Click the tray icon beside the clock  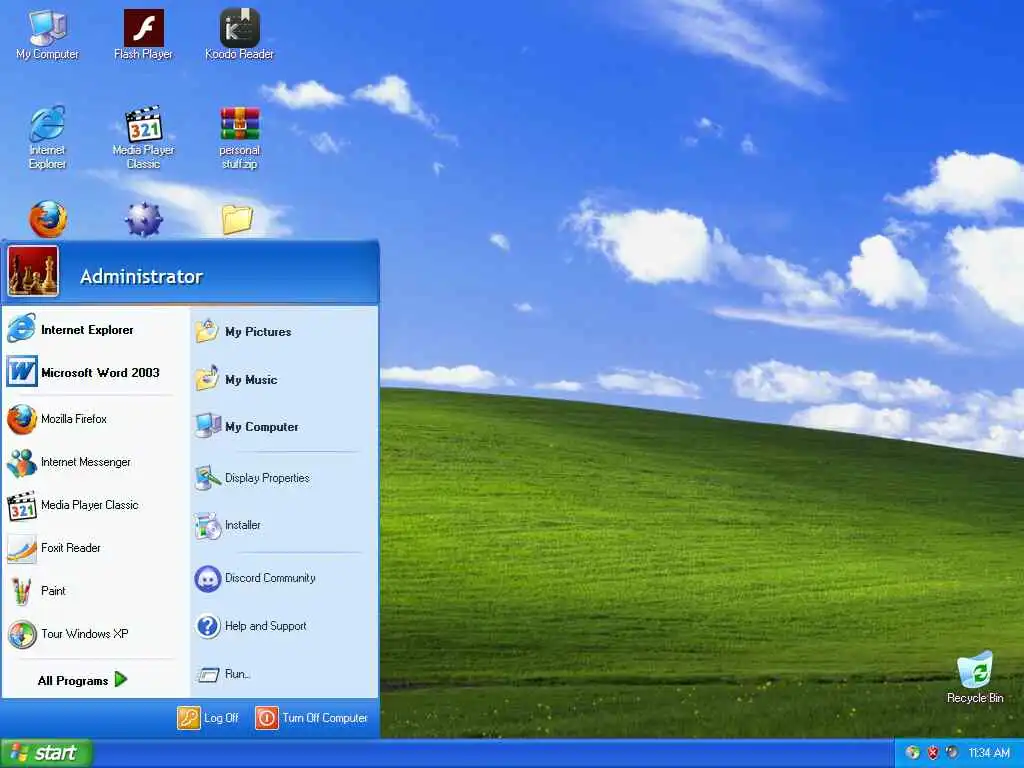click(x=952, y=753)
